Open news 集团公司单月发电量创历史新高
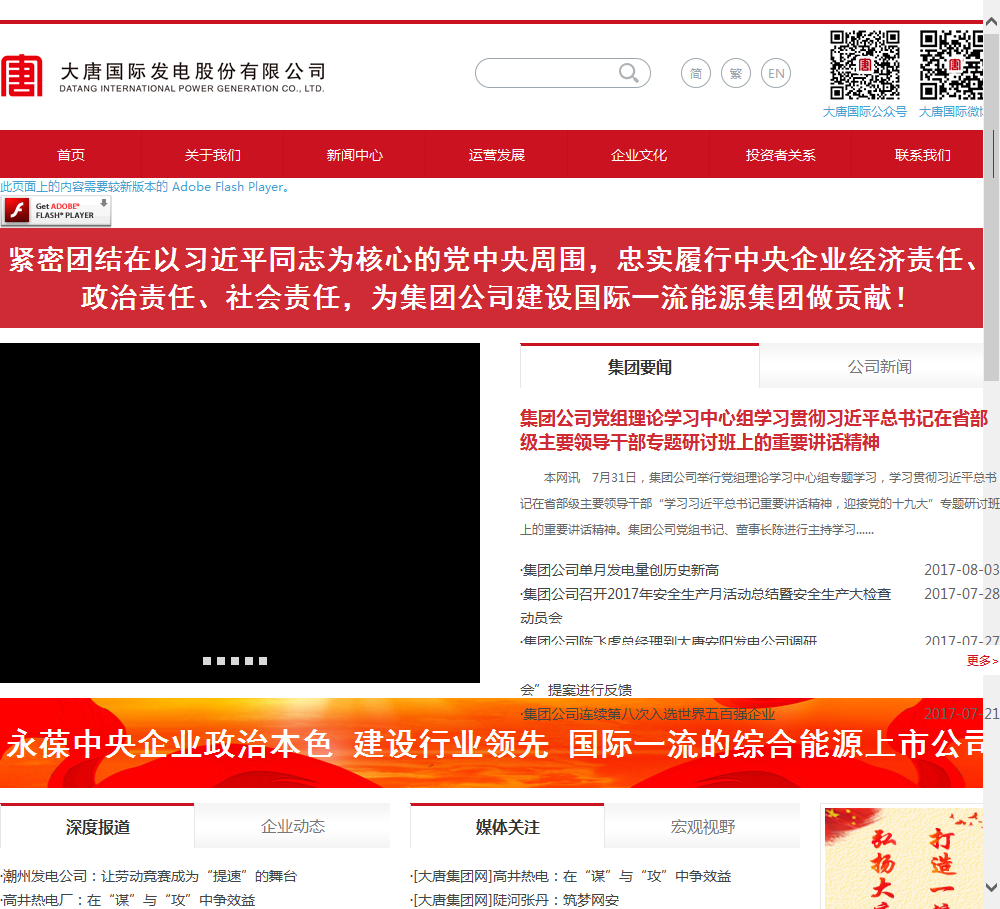 click(x=621, y=570)
